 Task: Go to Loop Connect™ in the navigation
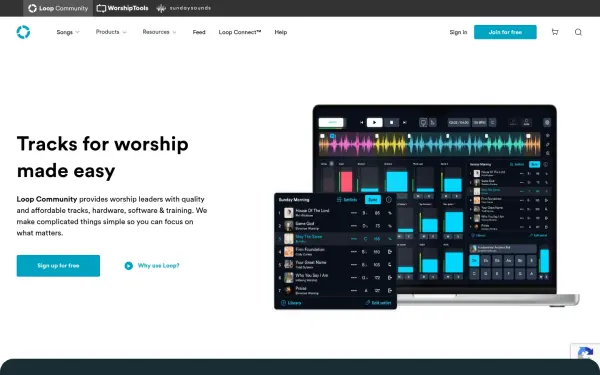coord(240,32)
